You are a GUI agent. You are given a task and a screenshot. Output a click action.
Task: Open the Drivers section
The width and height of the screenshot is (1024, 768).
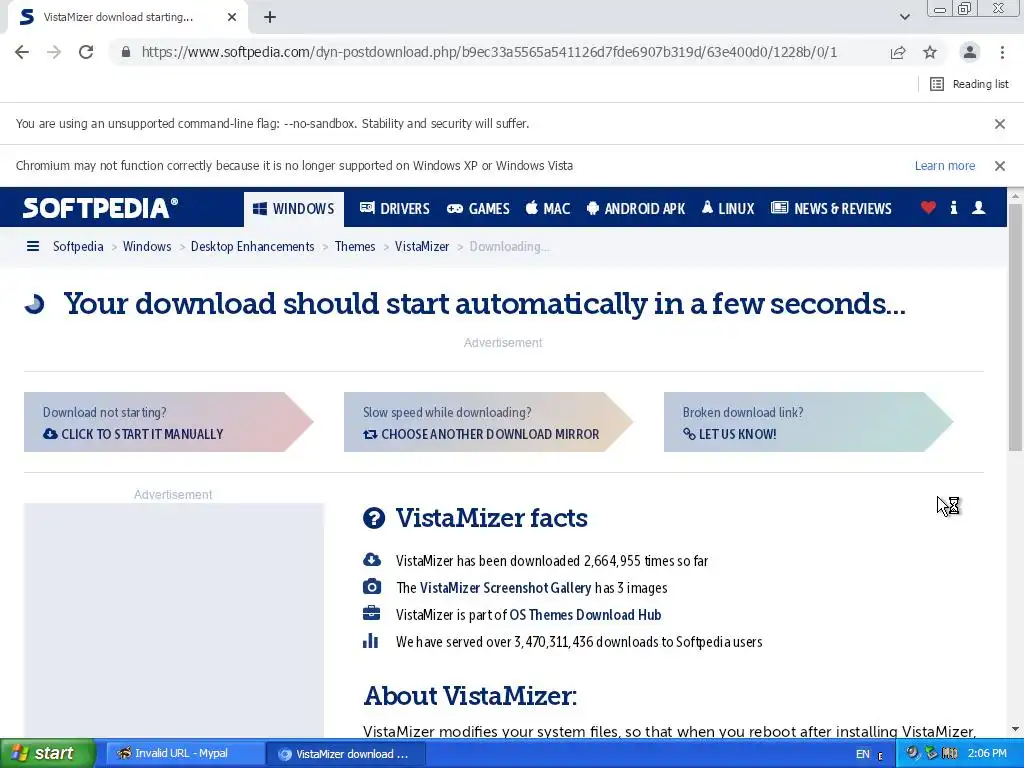(x=394, y=209)
